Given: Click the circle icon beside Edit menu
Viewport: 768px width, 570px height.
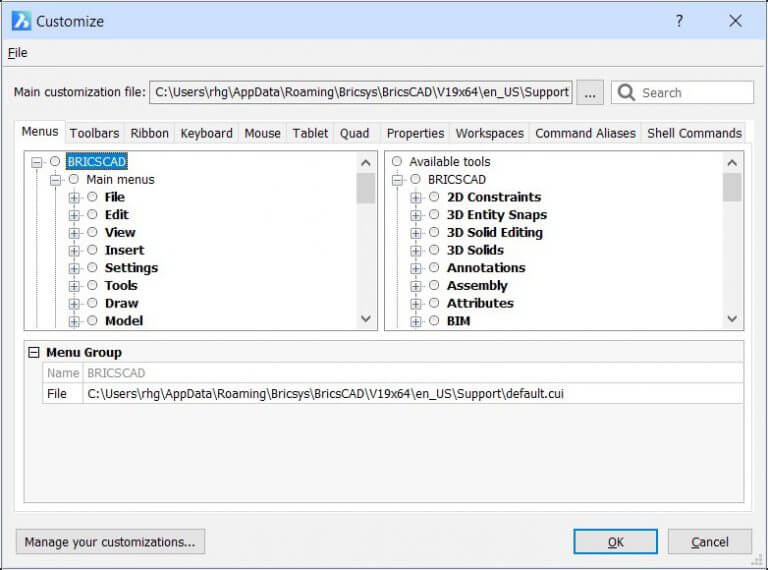Looking at the screenshot, I should tap(92, 214).
